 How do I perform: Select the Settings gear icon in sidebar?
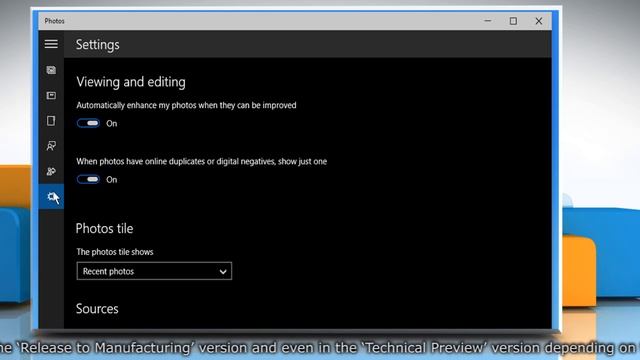coord(51,197)
